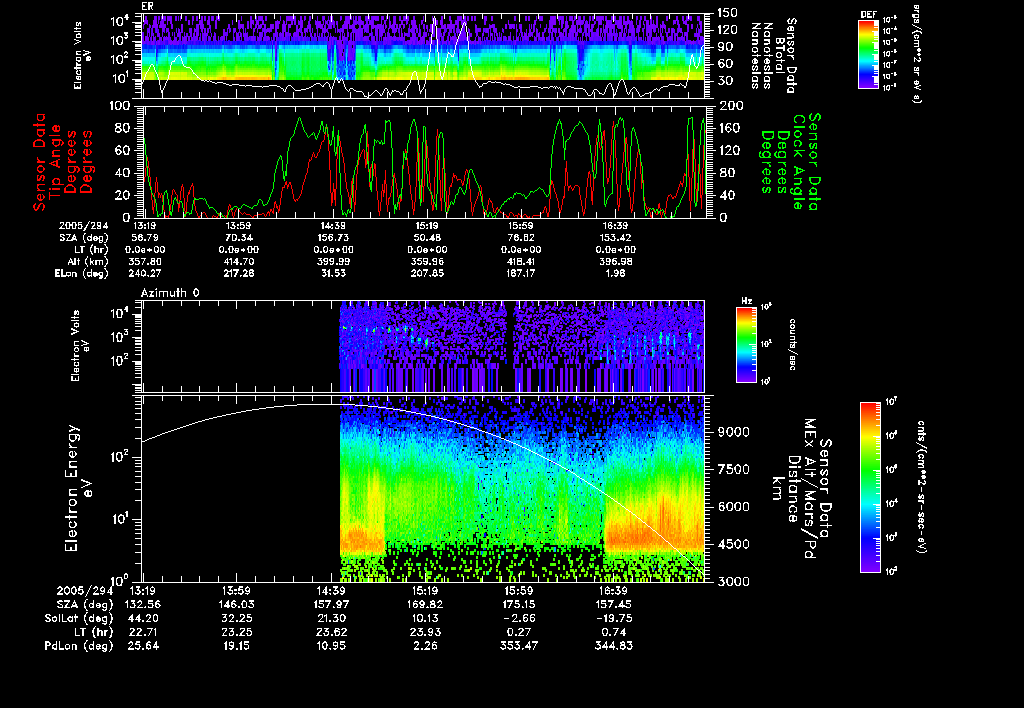This screenshot has height=708, width=1024.
Task: Select SolLat value -19.75
Action: coord(613,618)
